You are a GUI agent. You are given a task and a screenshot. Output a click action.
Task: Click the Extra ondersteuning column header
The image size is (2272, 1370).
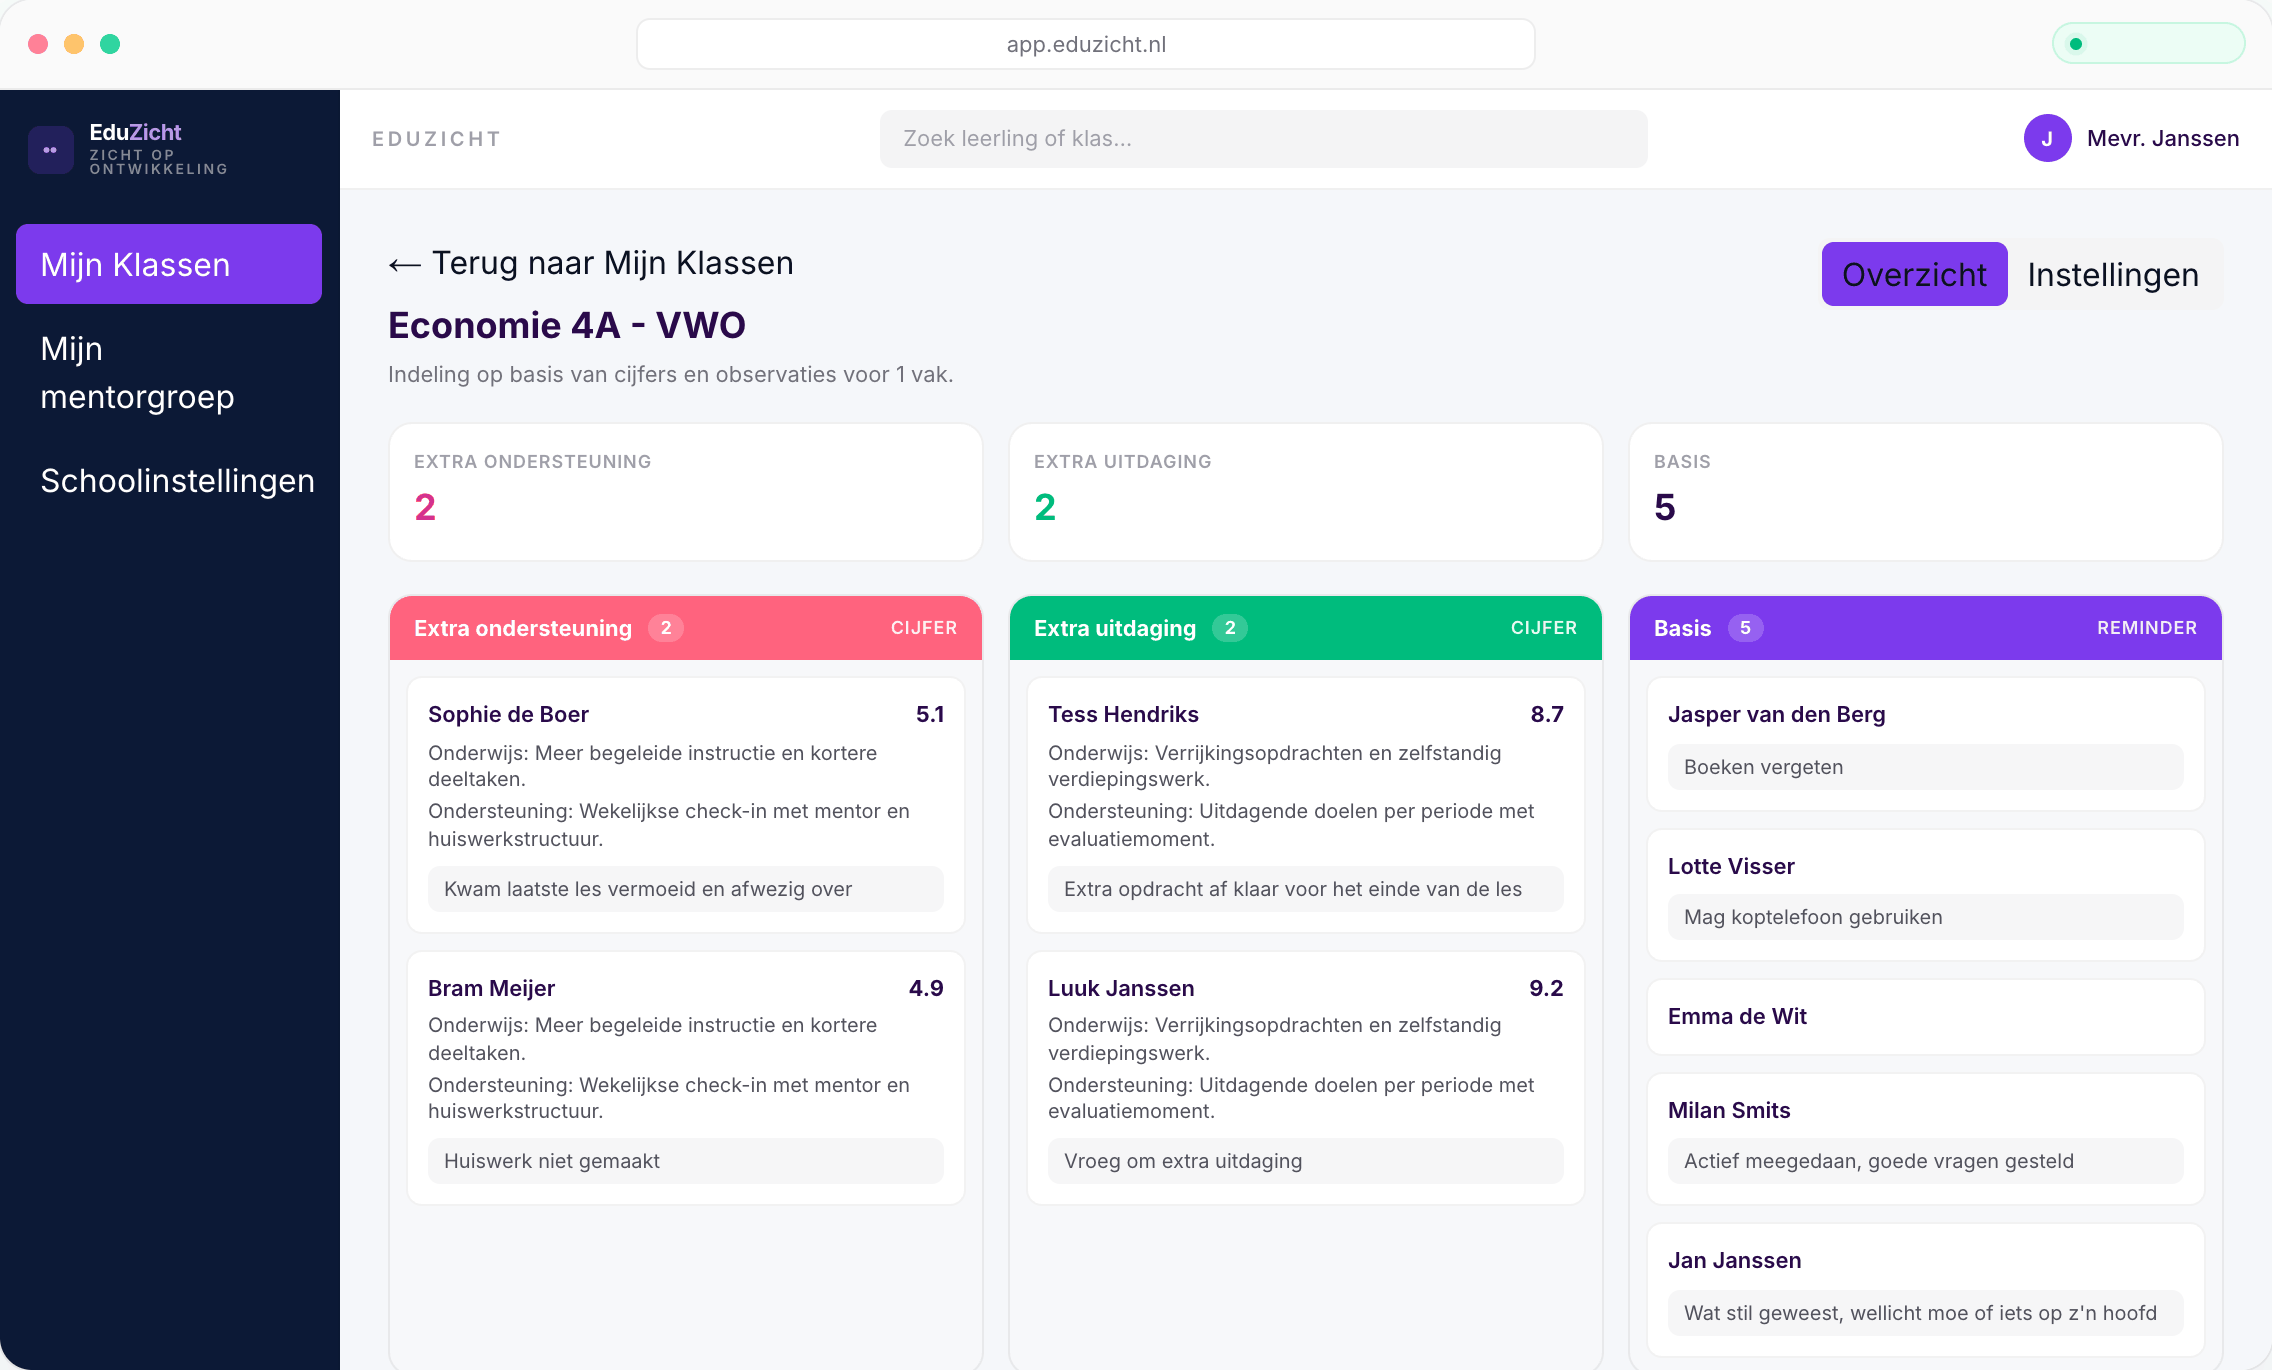tap(686, 628)
